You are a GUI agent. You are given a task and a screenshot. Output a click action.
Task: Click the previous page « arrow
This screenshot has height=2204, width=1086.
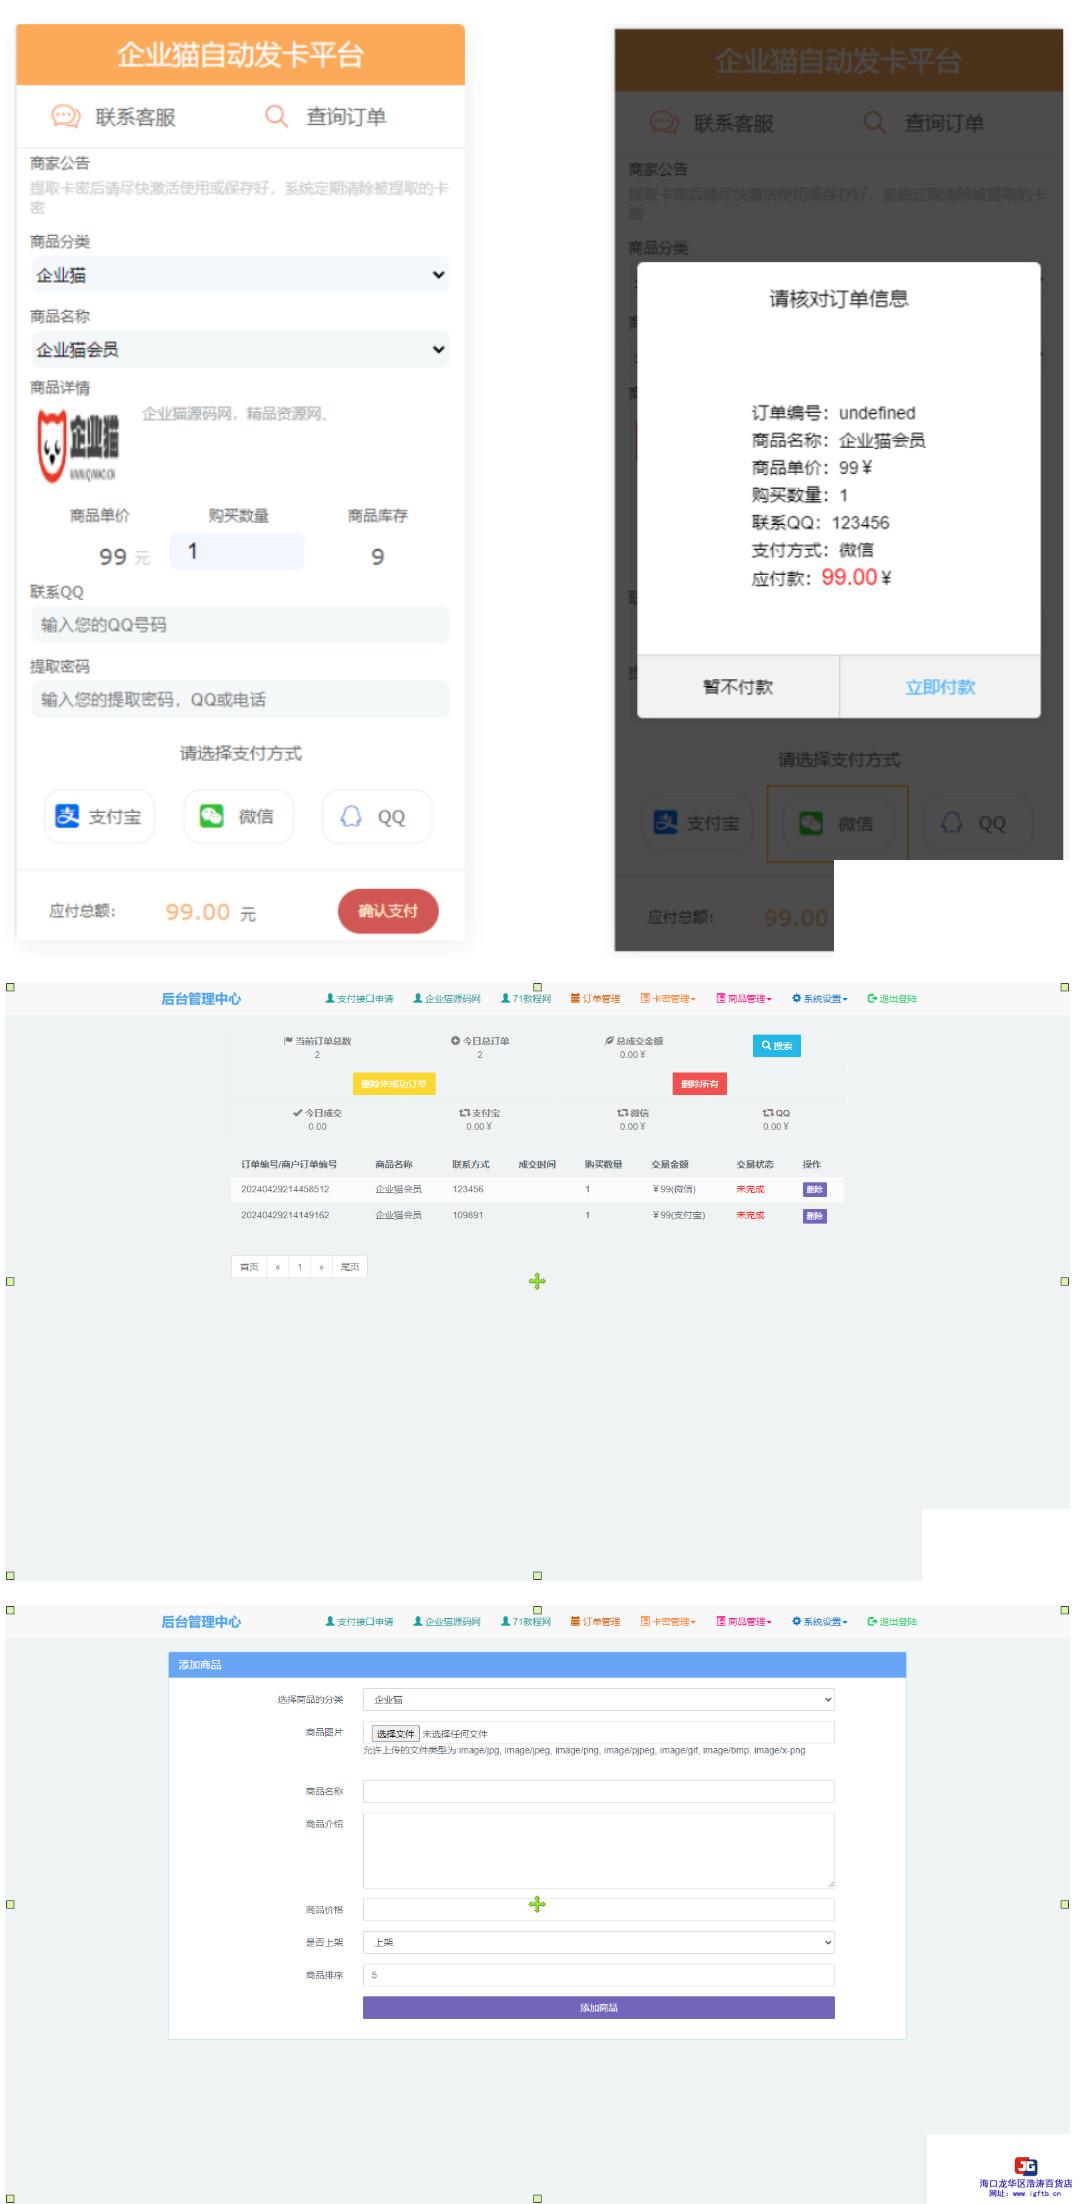[x=278, y=1267]
